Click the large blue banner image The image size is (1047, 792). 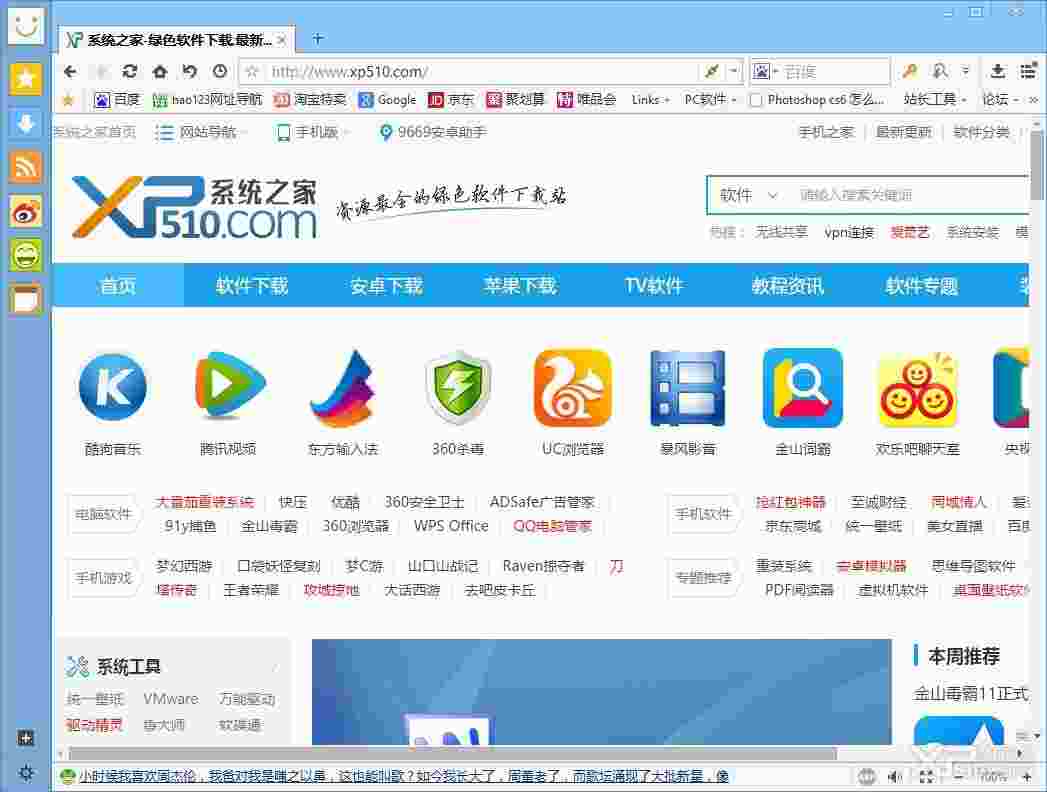tap(602, 692)
